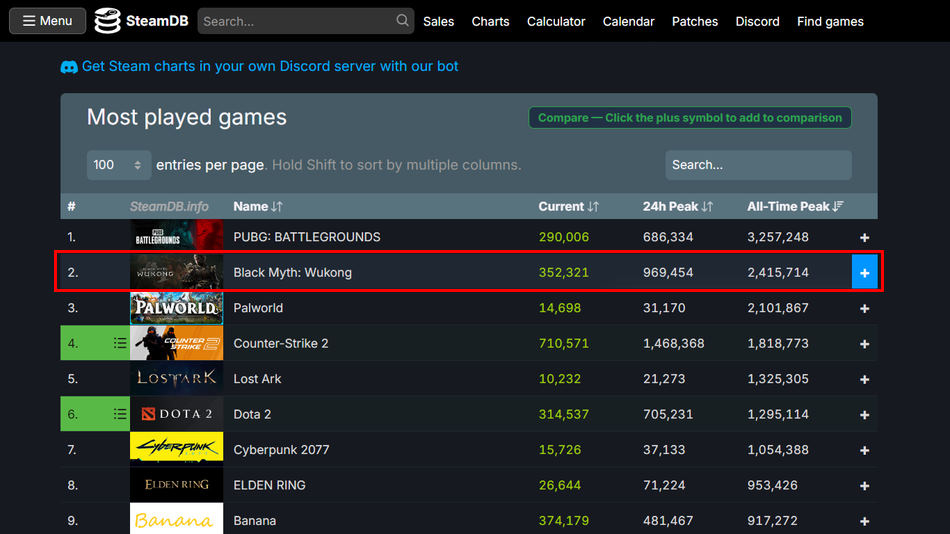
Task: Click the plus icon for PUBG: BATTLEGROUNDS
Action: [864, 238]
